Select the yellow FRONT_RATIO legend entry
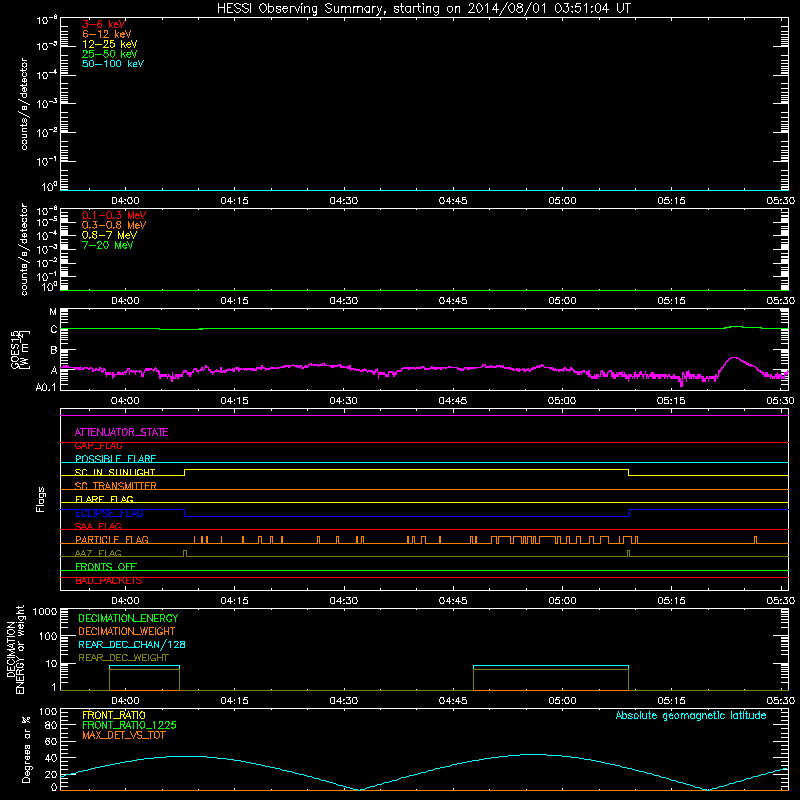This screenshot has width=800, height=800. tap(114, 715)
